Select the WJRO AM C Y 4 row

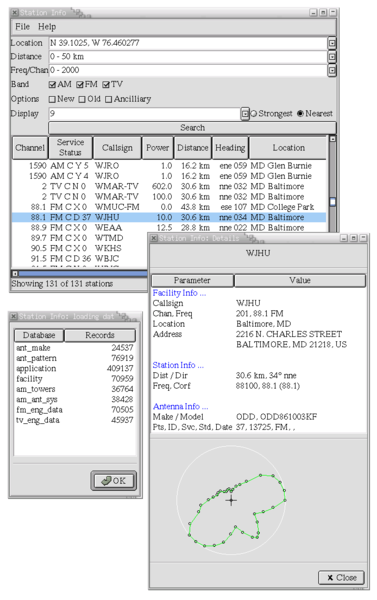tap(169, 176)
